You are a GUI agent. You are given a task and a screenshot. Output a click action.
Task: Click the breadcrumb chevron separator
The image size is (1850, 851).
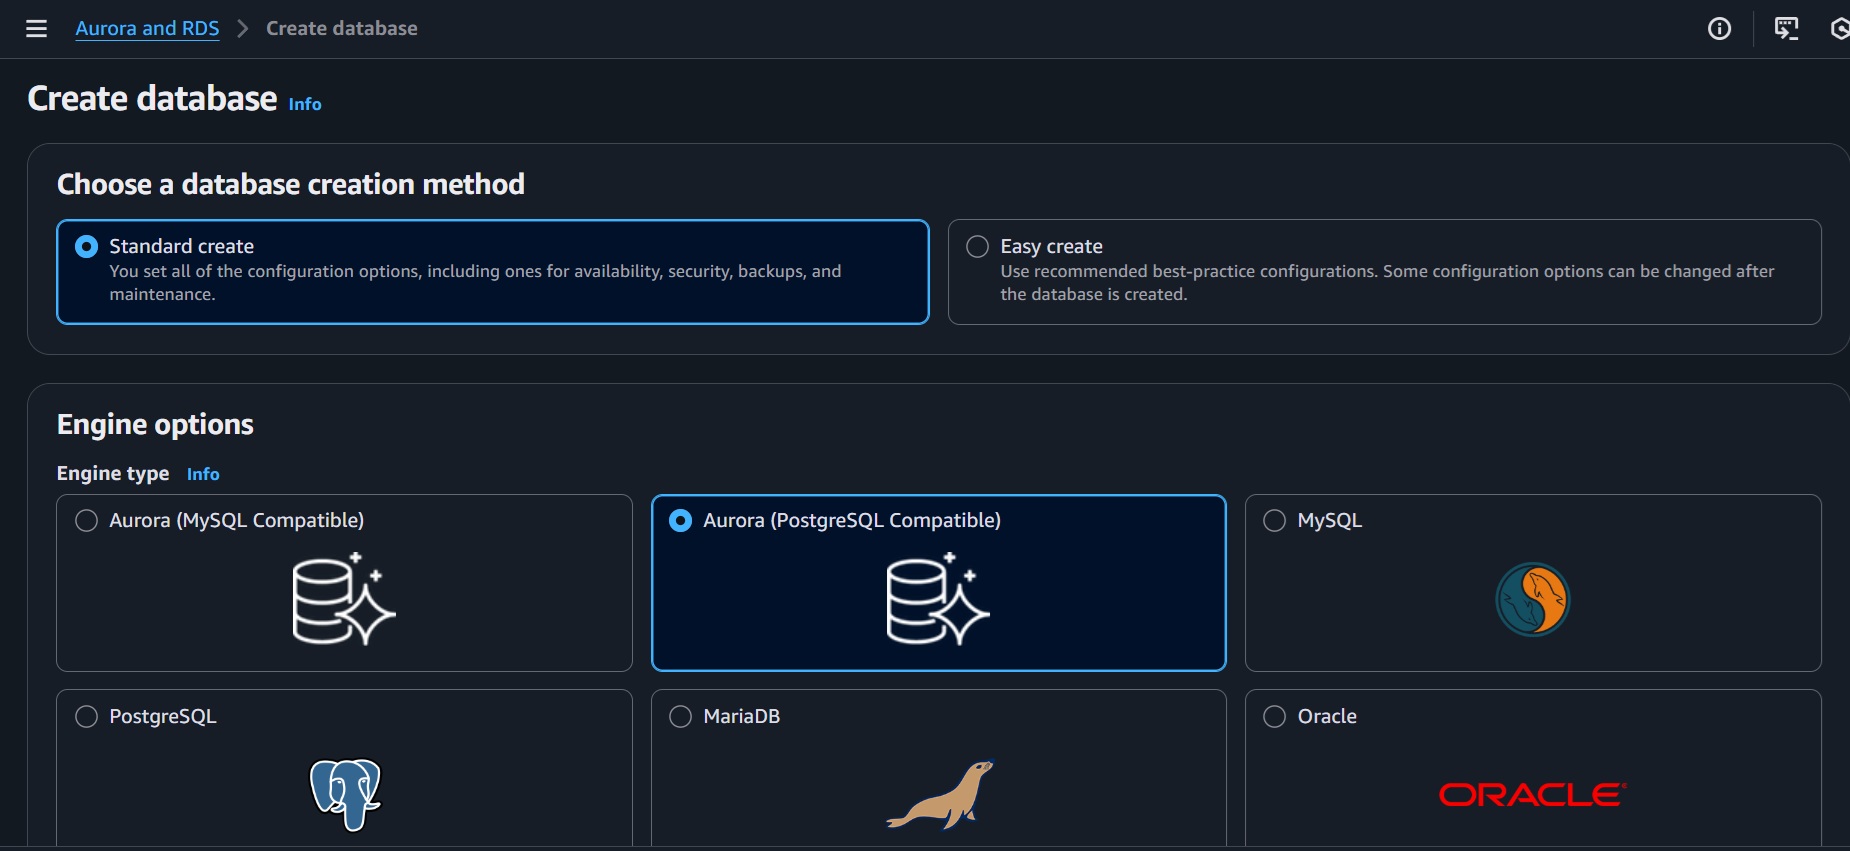pyautogui.click(x=242, y=28)
